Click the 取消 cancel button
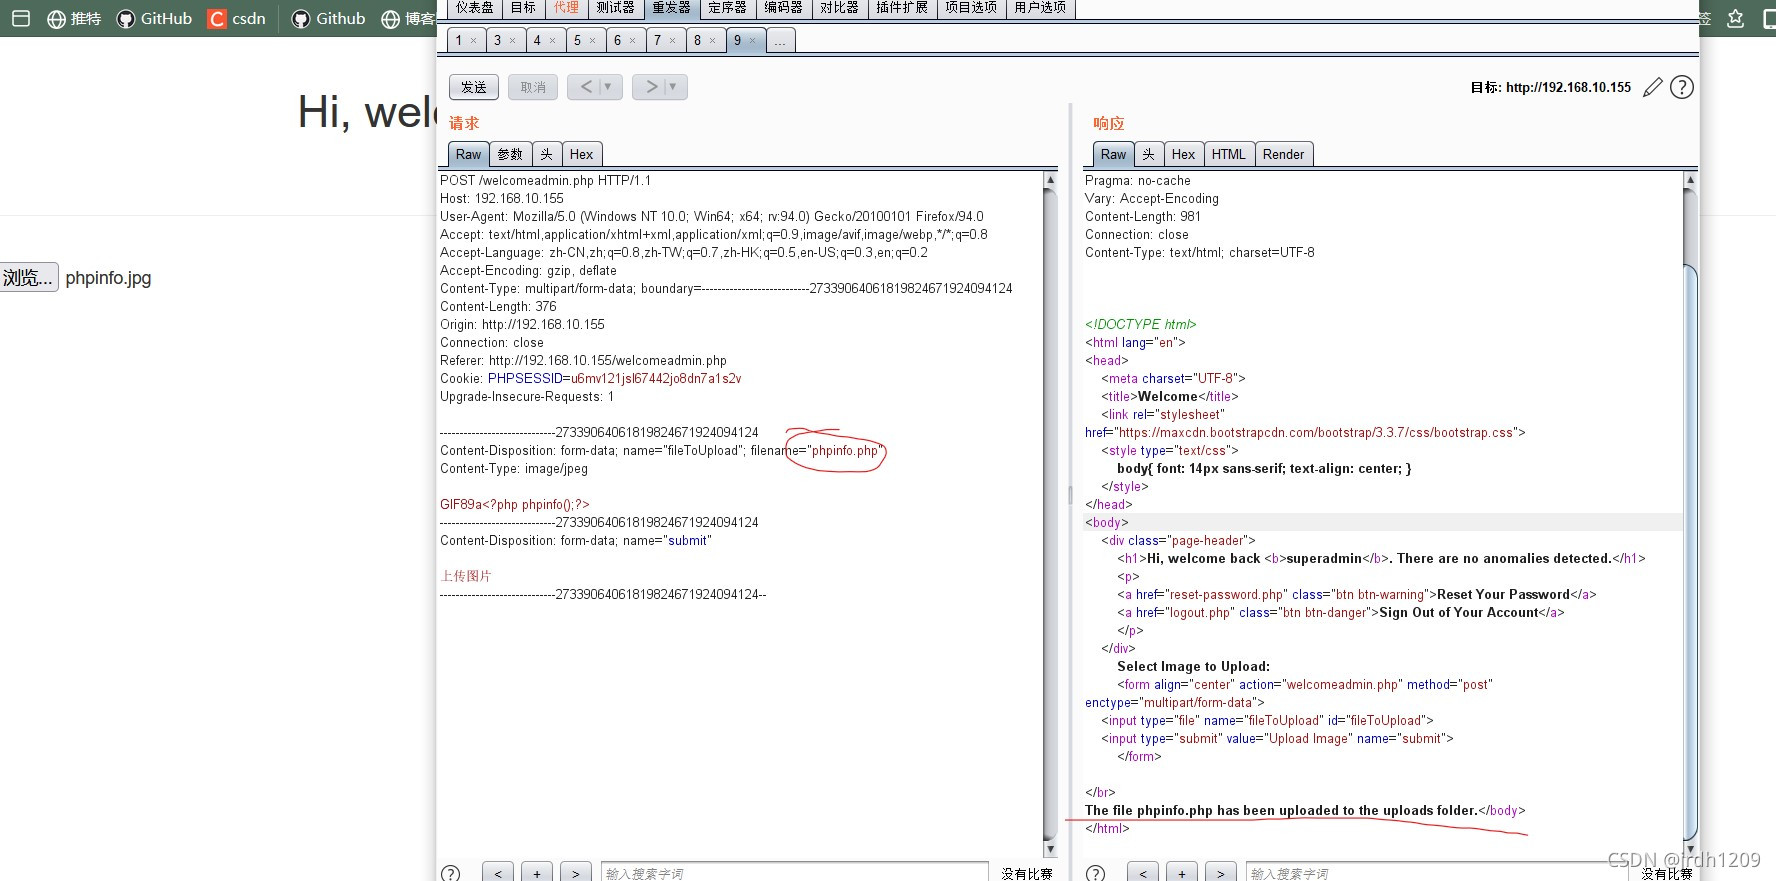Viewport: 1776px width, 881px height. point(533,87)
